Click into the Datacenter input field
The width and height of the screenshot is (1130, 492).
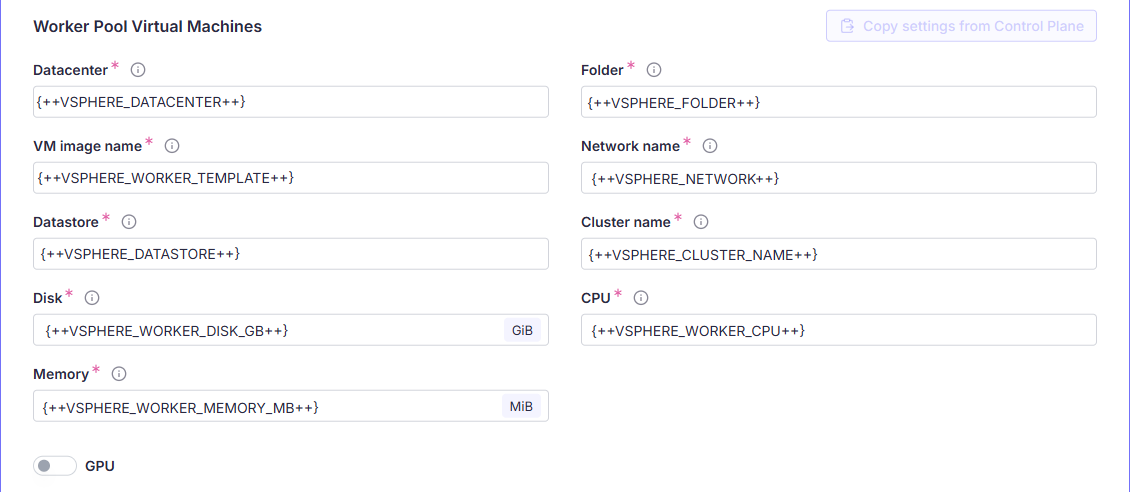click(290, 102)
